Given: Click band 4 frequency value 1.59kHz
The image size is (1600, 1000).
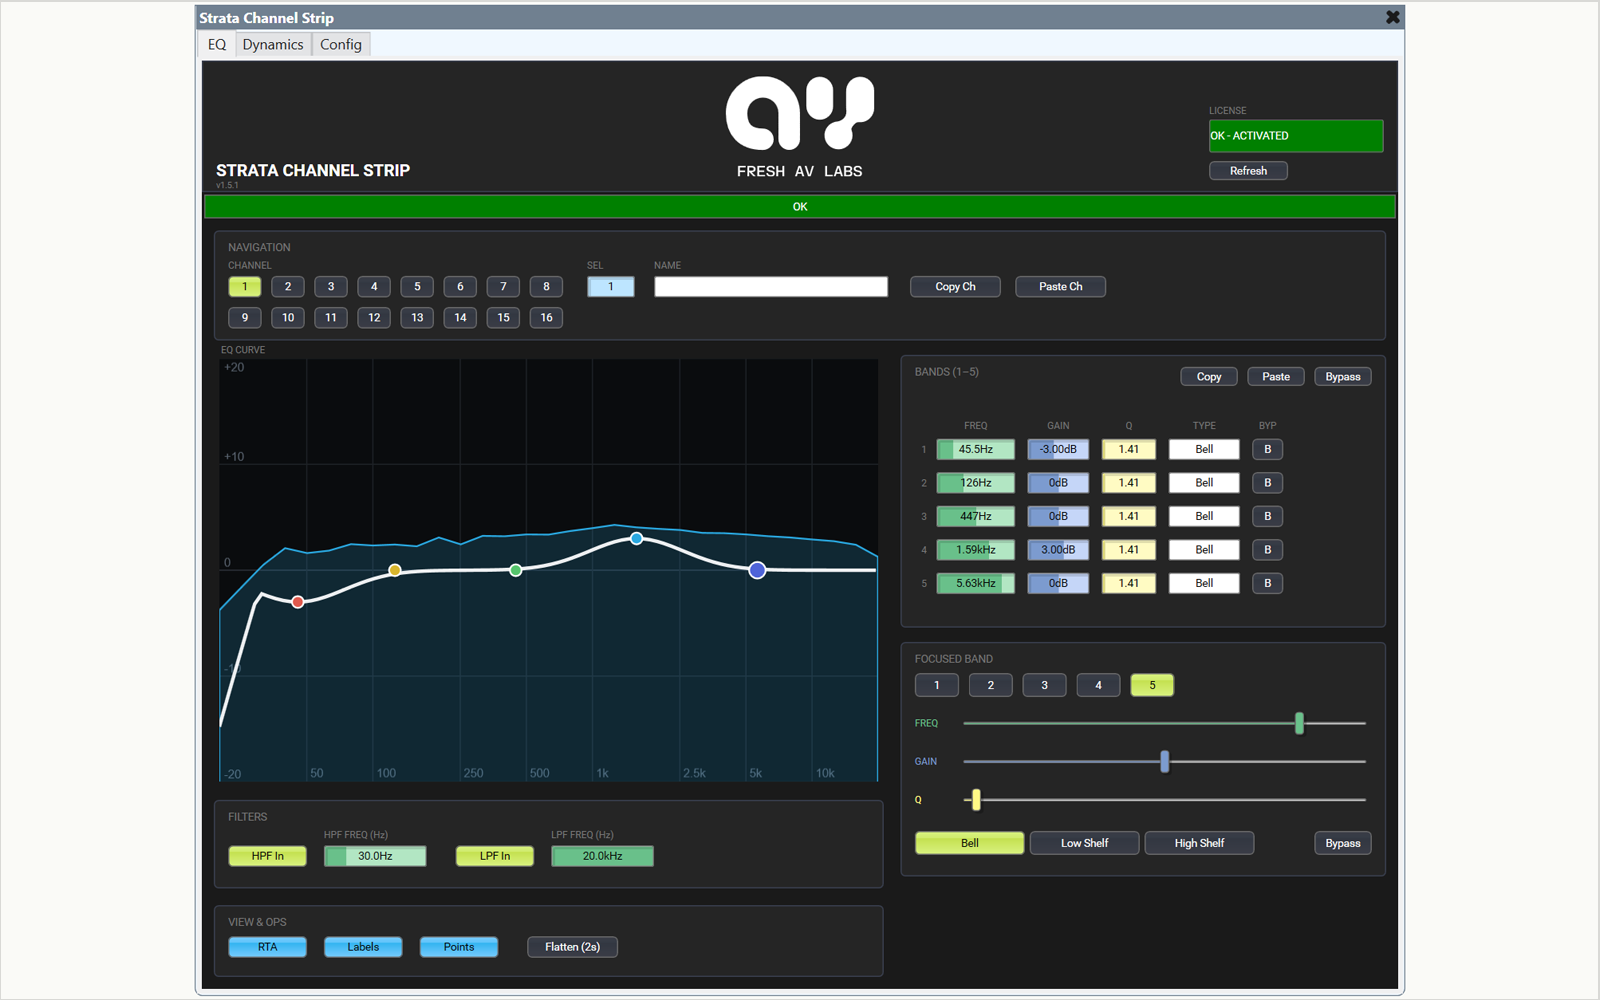Looking at the screenshot, I should coord(975,550).
